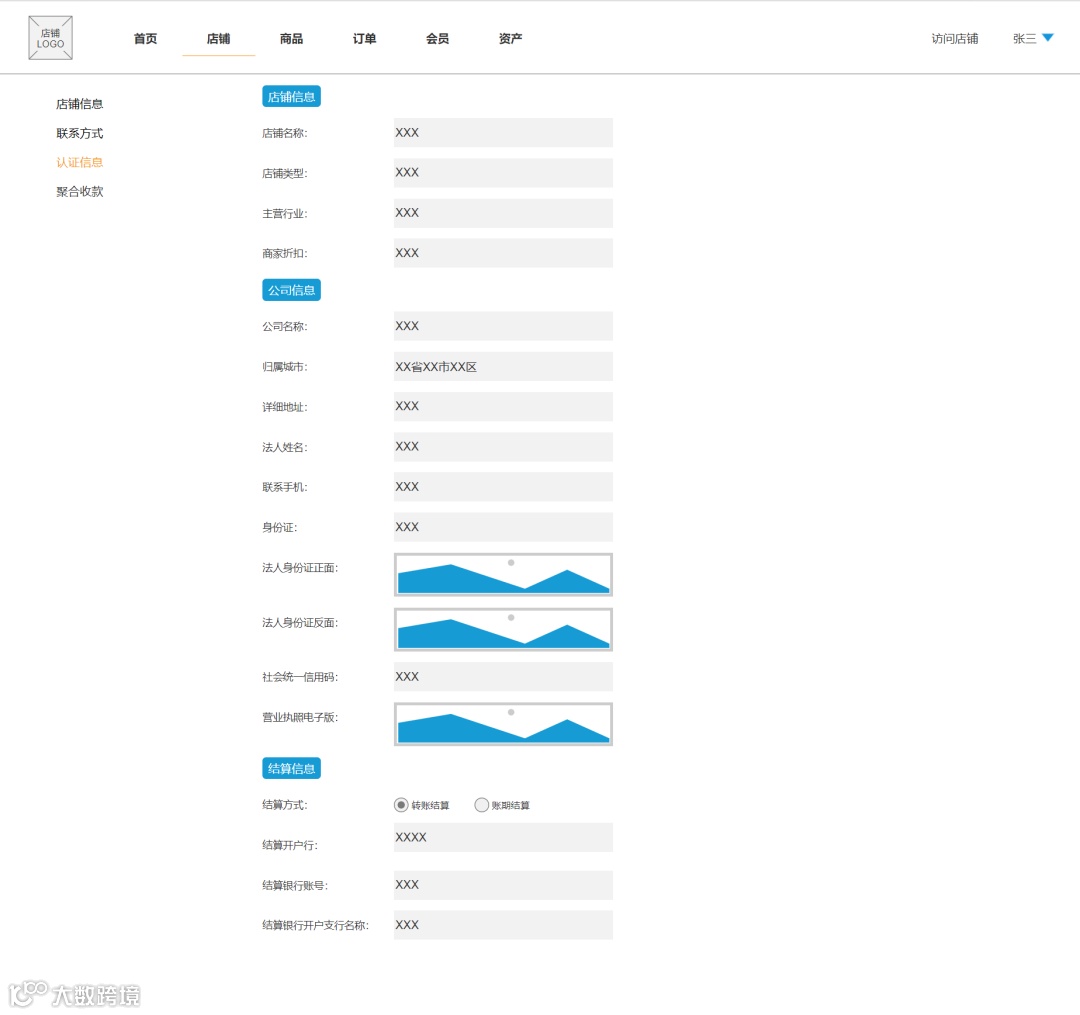Click the 社会统一信用码 field
Viewport: 1080px width, 1015px height.
click(503, 677)
